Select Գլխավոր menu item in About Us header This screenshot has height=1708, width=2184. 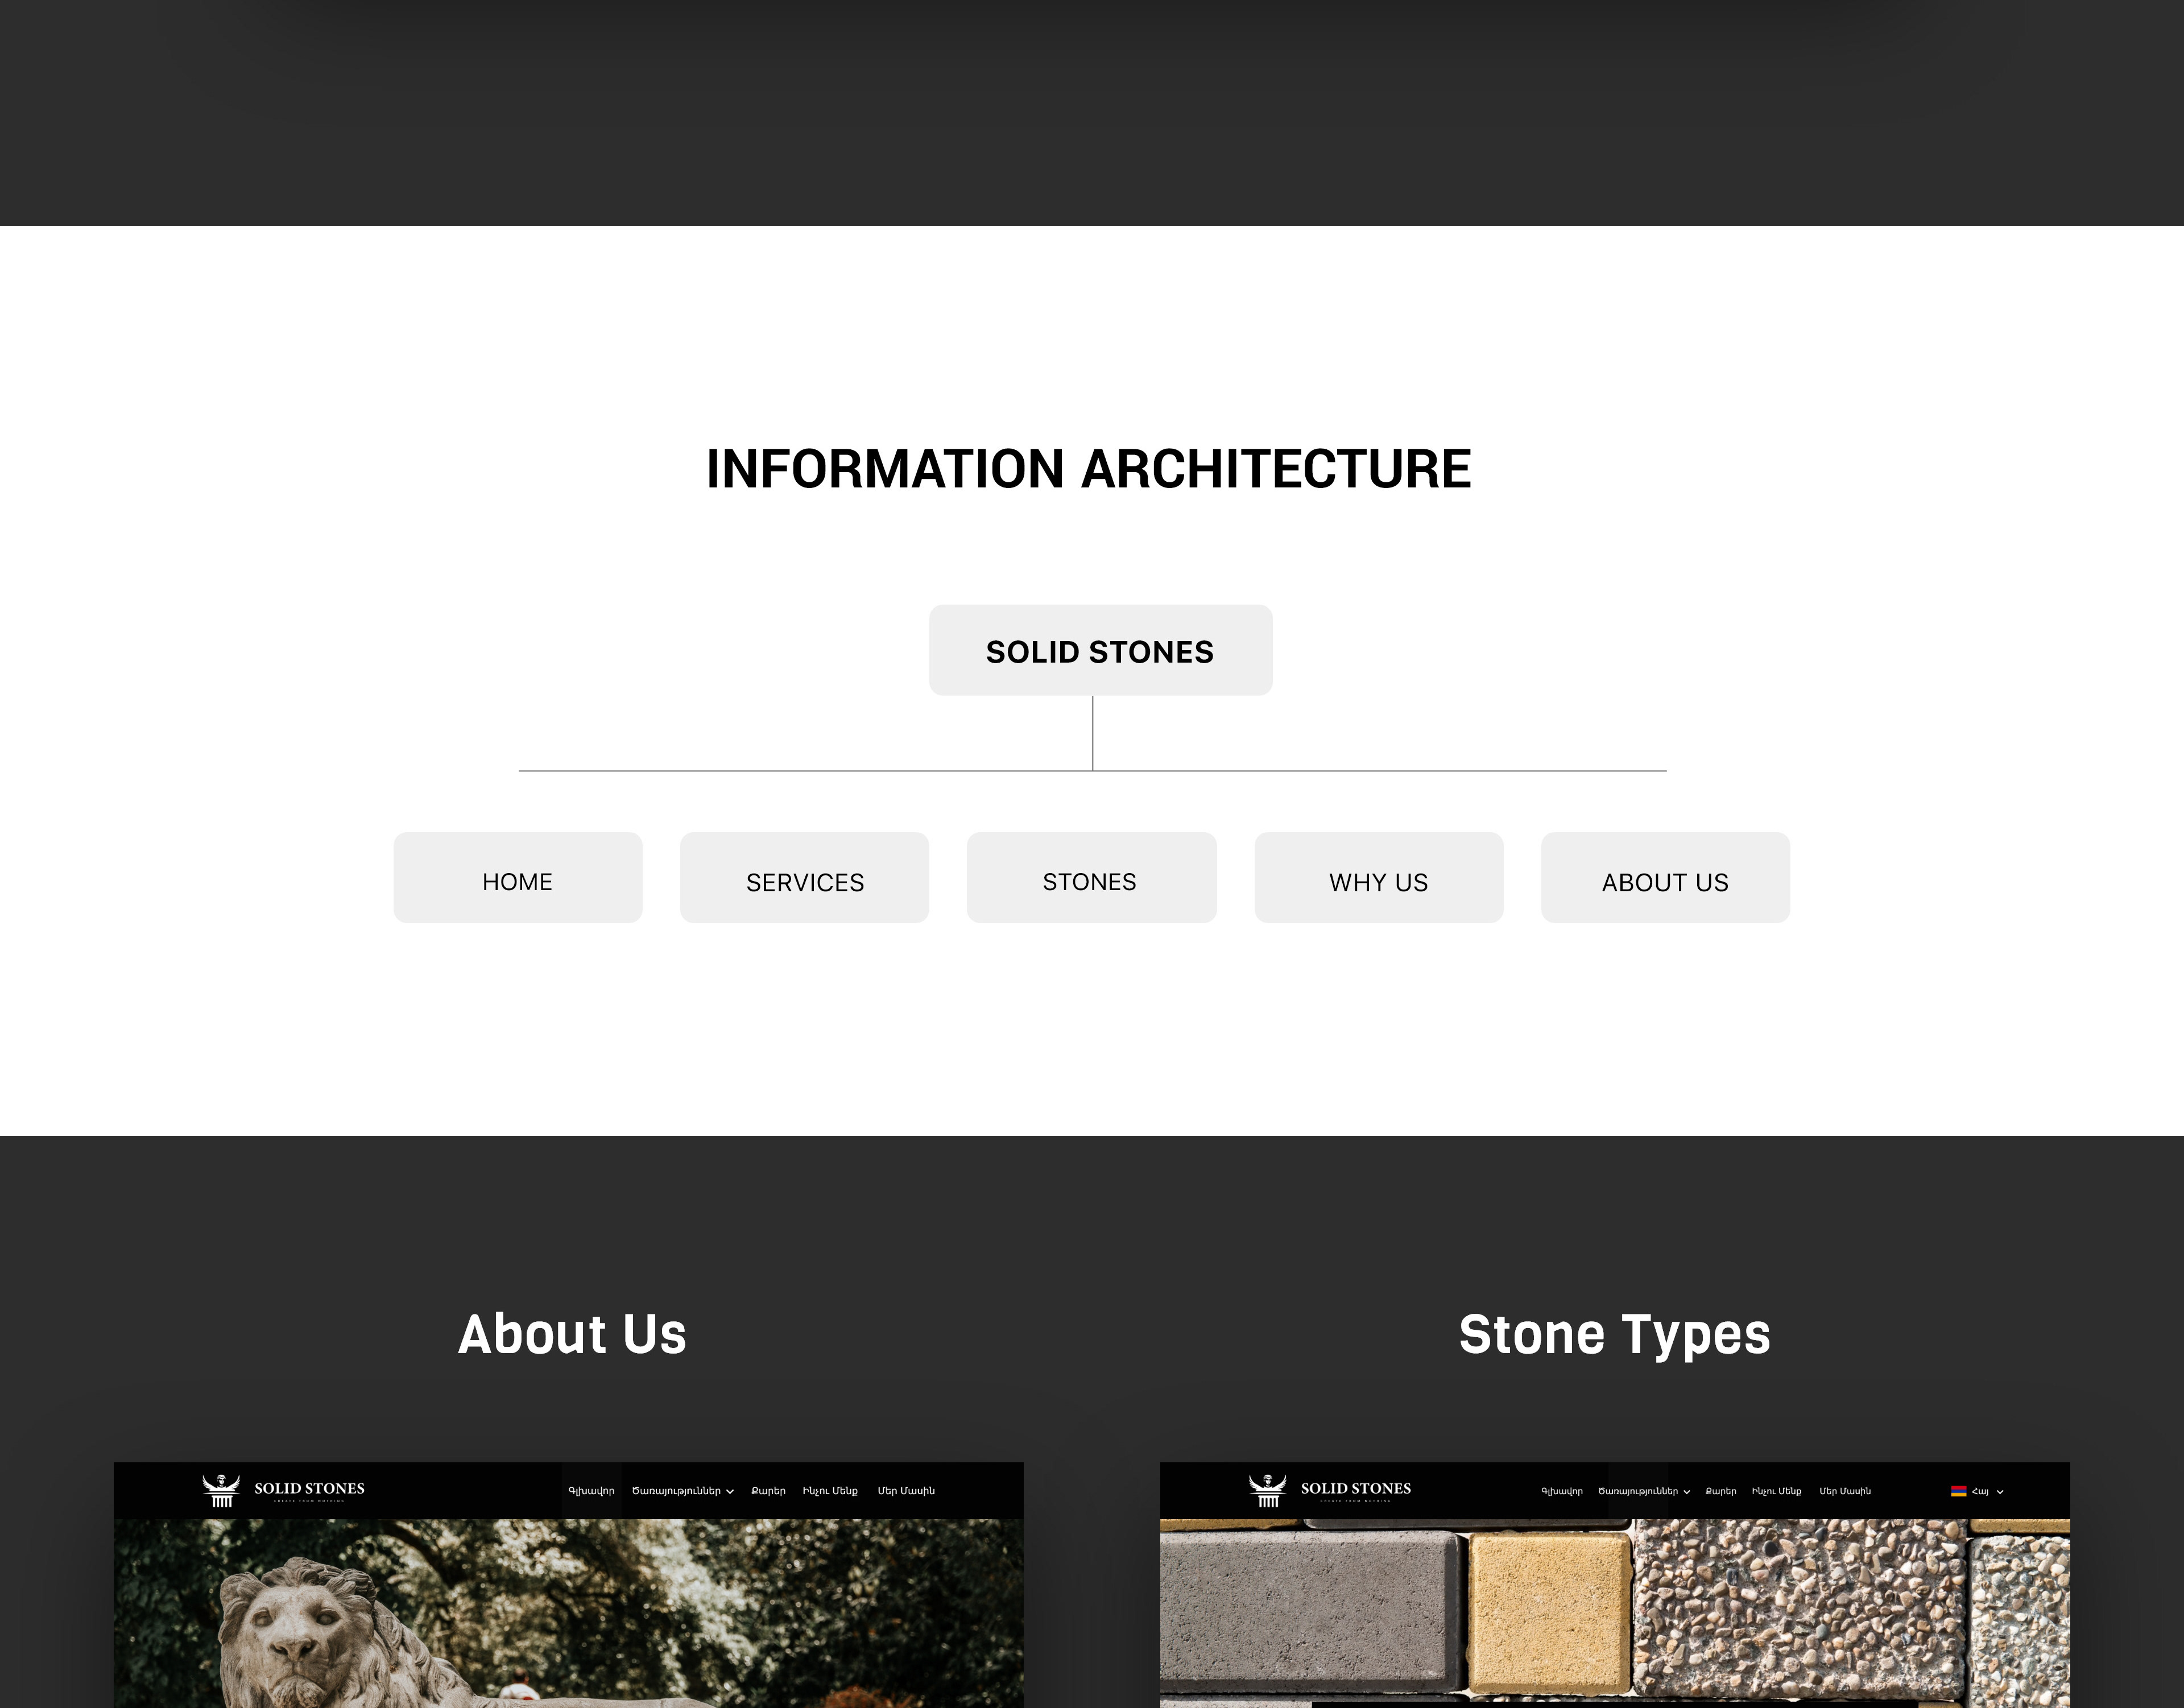pos(591,1491)
